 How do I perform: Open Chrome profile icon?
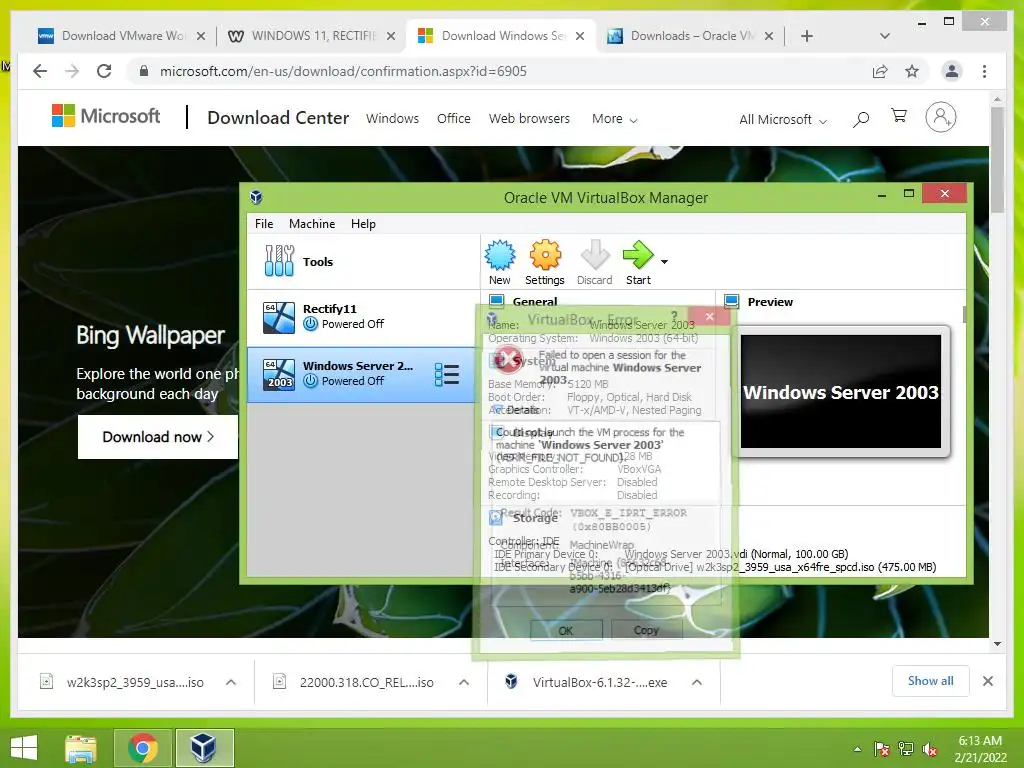coord(952,71)
